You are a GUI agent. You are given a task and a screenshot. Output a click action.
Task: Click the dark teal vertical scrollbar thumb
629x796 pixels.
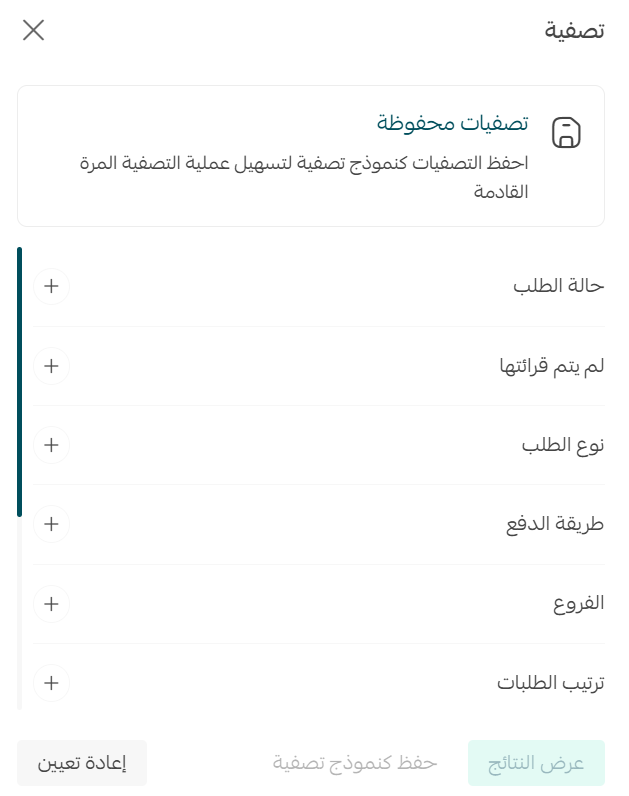(x=19, y=382)
